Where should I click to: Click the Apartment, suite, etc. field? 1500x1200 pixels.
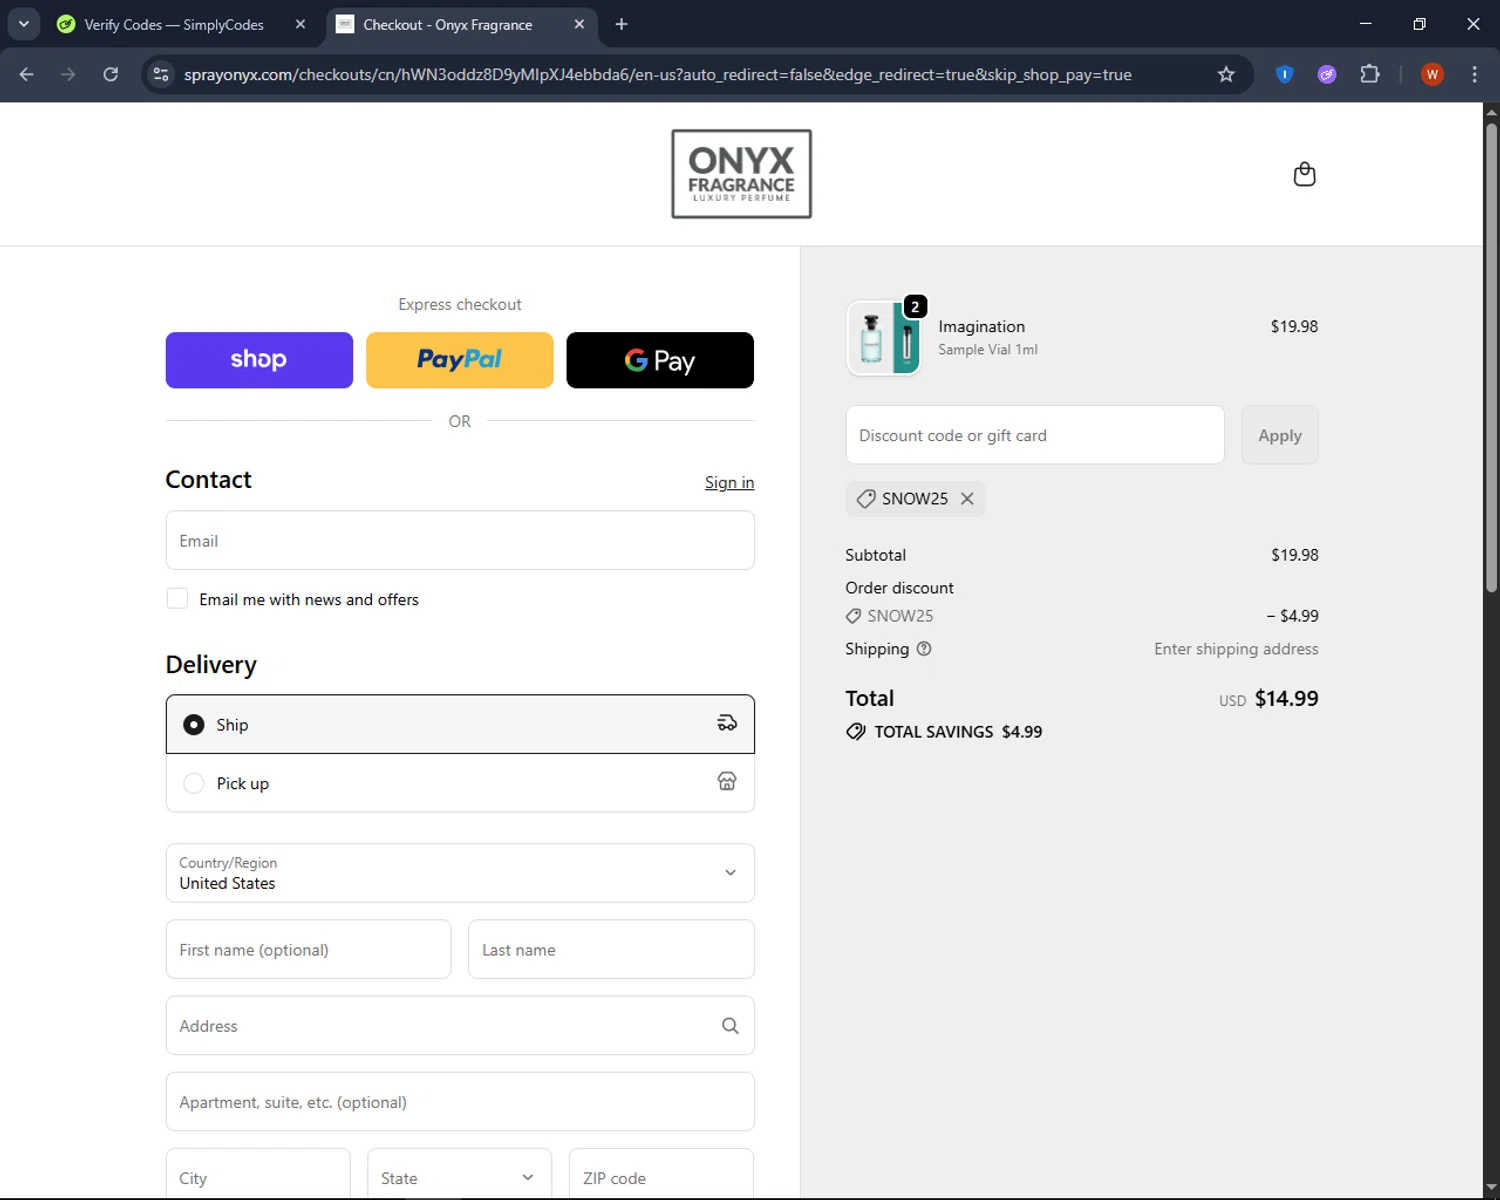(x=460, y=1101)
